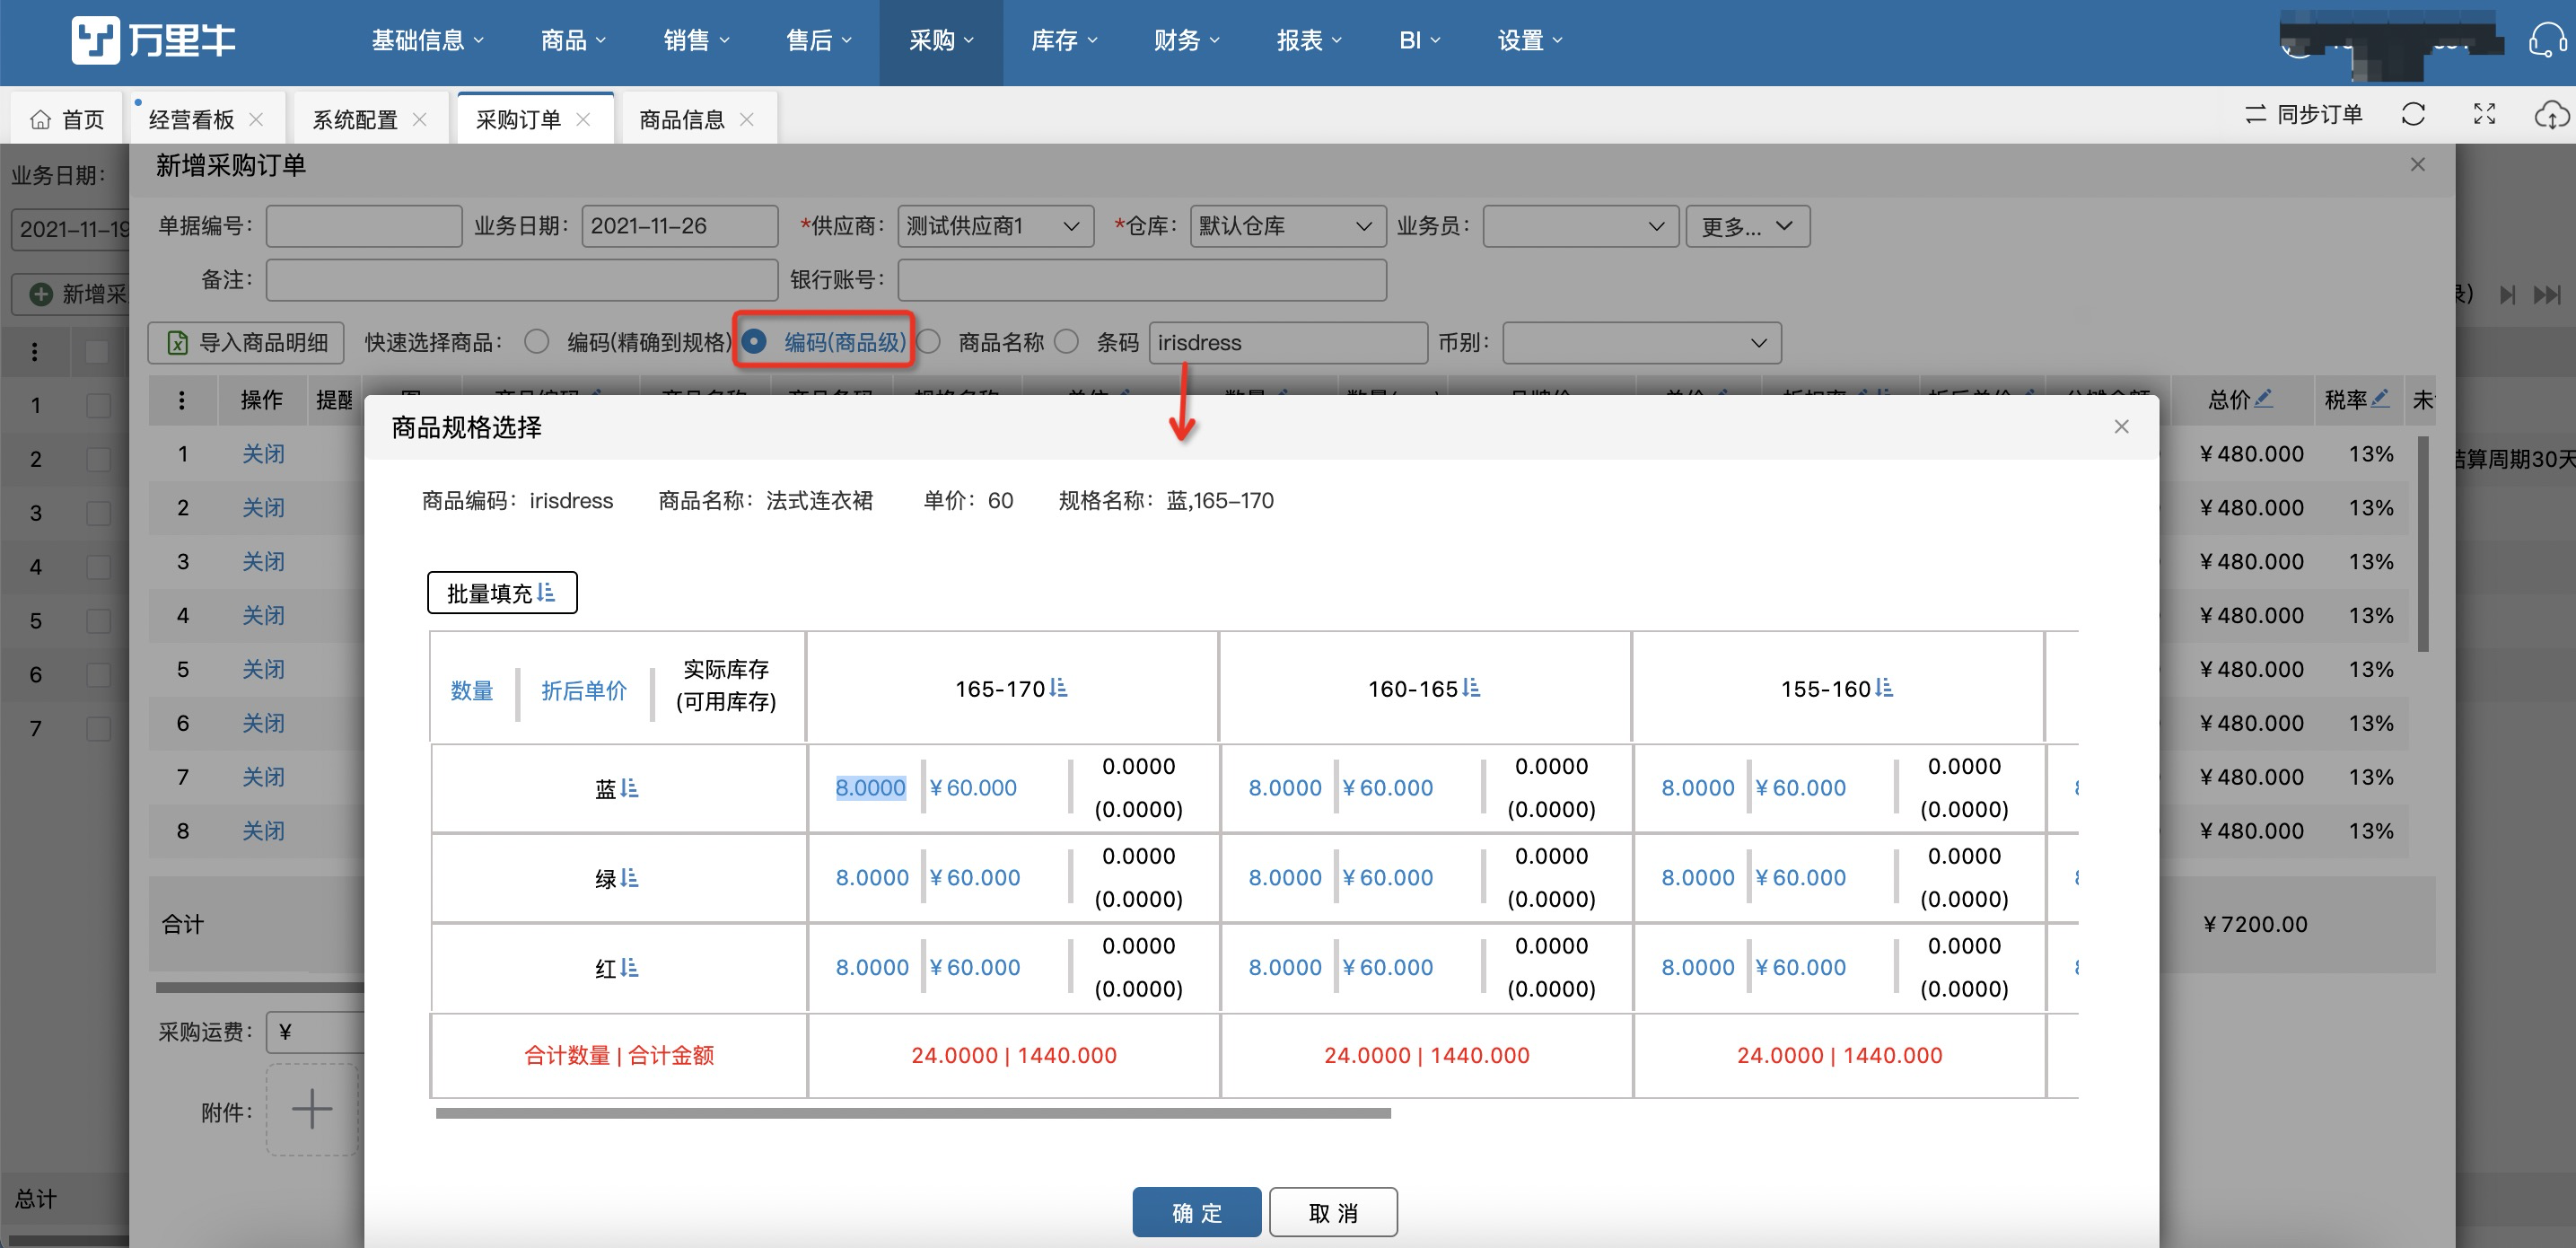Click vertical scrollbar of order table
The width and height of the screenshot is (2576, 1248).
click(x=2422, y=544)
